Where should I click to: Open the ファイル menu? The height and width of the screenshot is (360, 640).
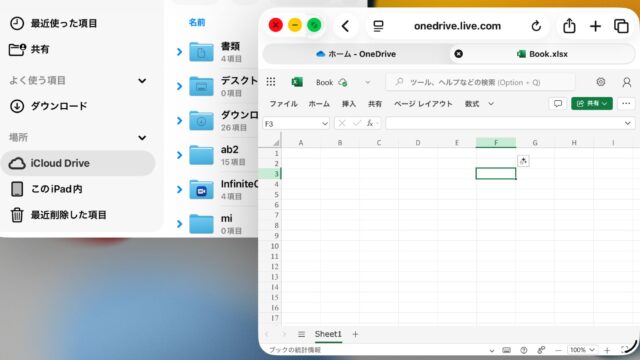pos(283,104)
